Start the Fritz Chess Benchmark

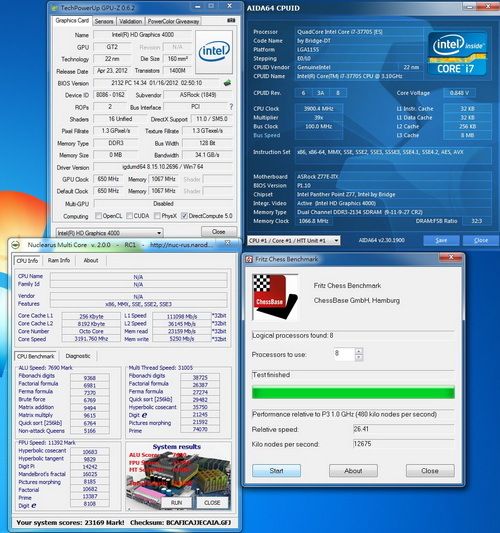pyautogui.click(x=276, y=471)
